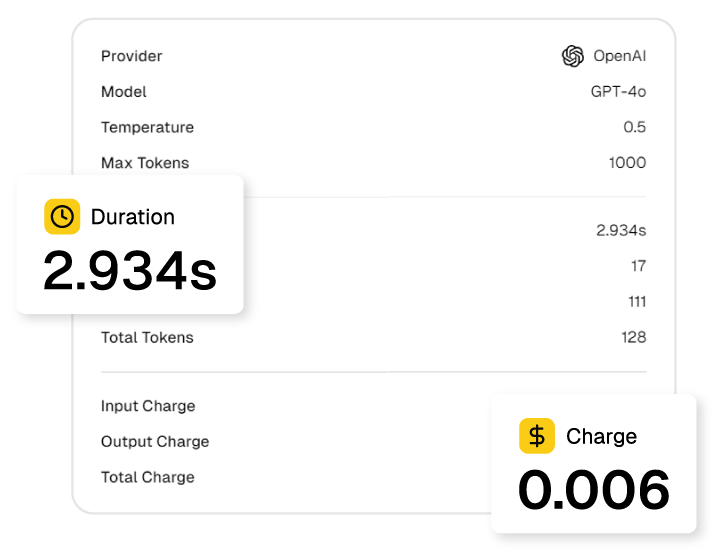Click the Total Tokens label
Screen dimensions: 713x551
coord(147,338)
